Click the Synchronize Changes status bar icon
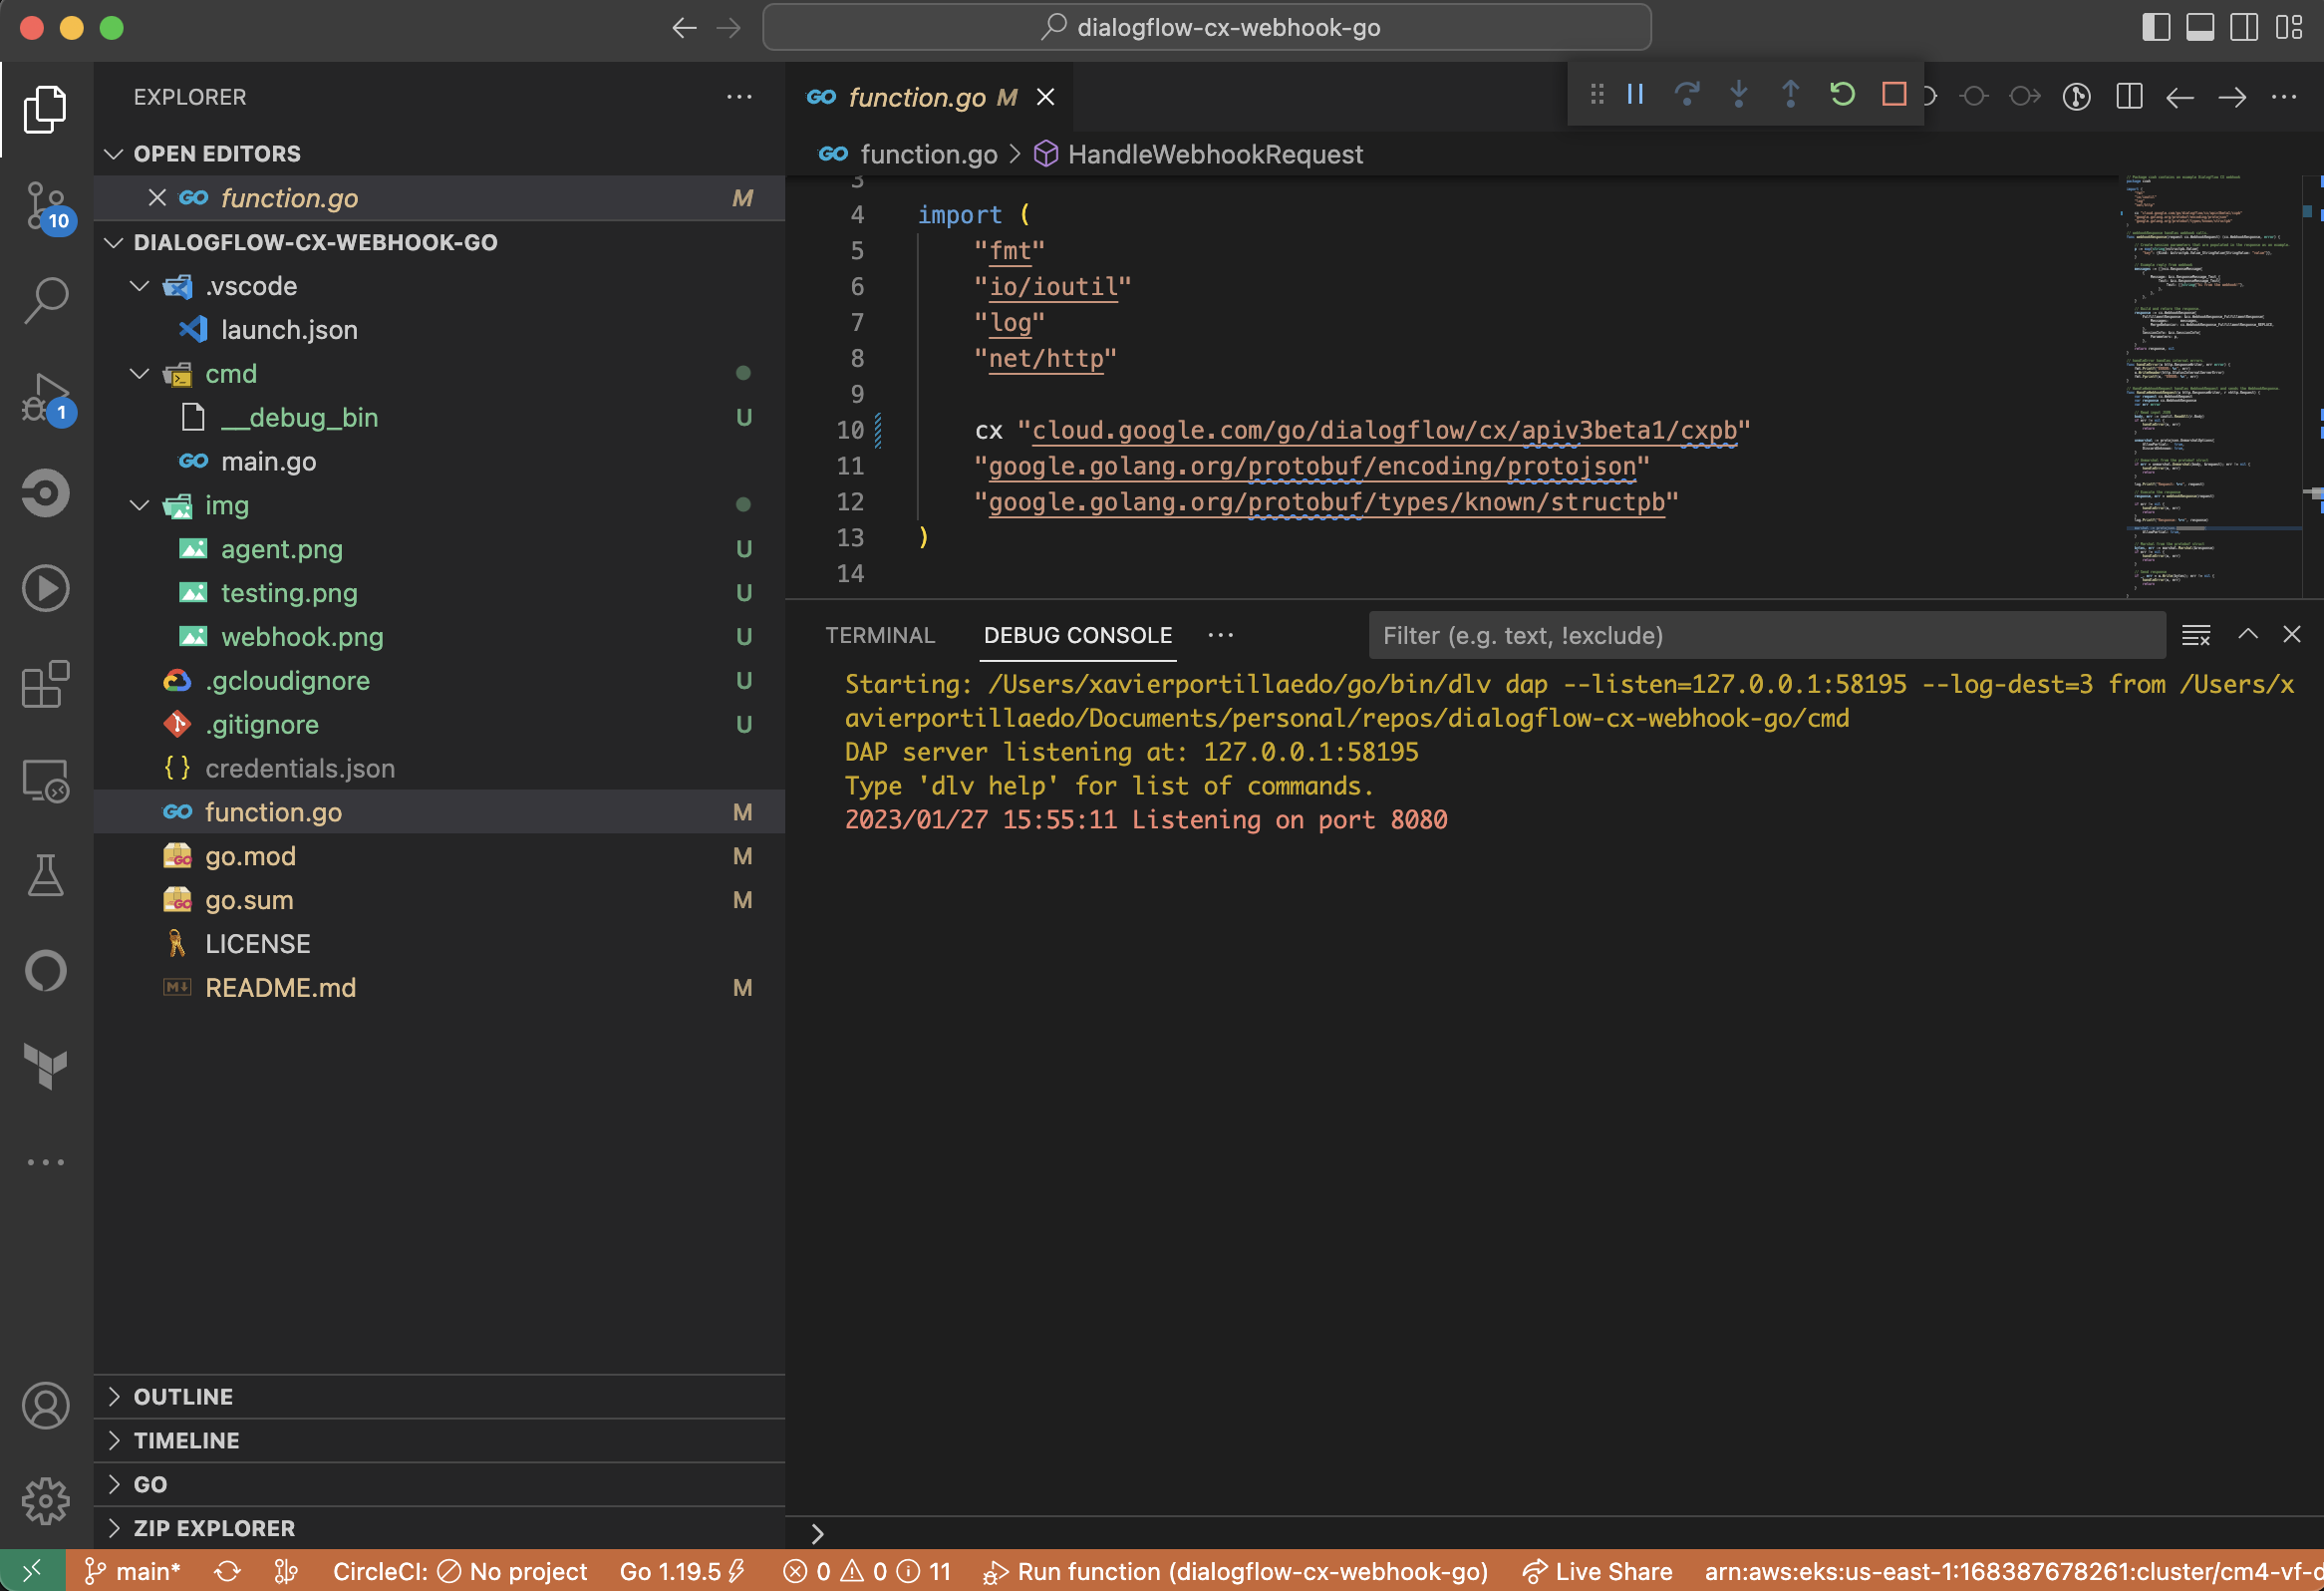Image resolution: width=2324 pixels, height=1591 pixels. pos(228,1571)
